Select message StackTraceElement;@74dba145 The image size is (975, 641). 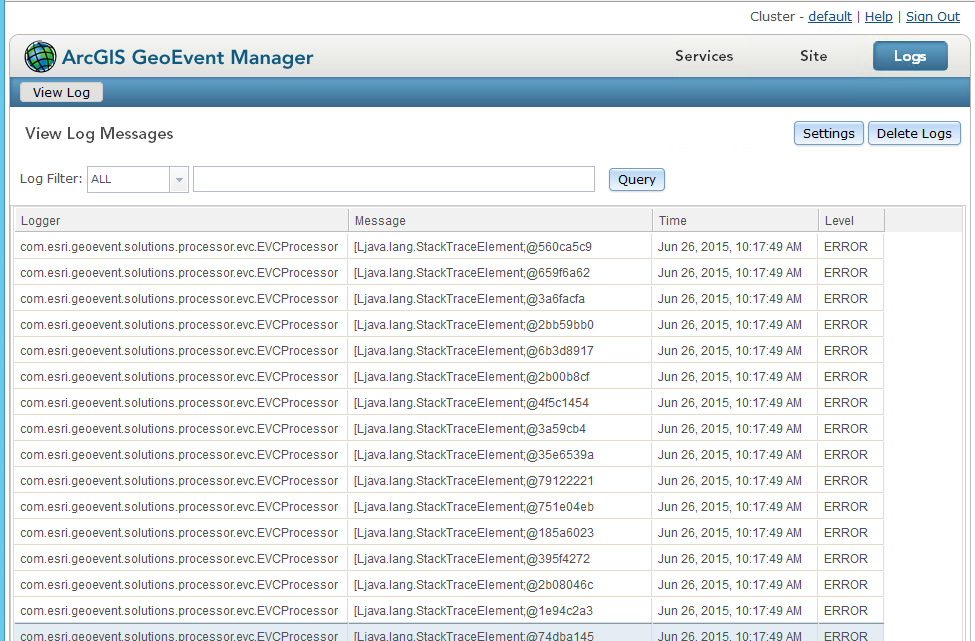coord(474,635)
